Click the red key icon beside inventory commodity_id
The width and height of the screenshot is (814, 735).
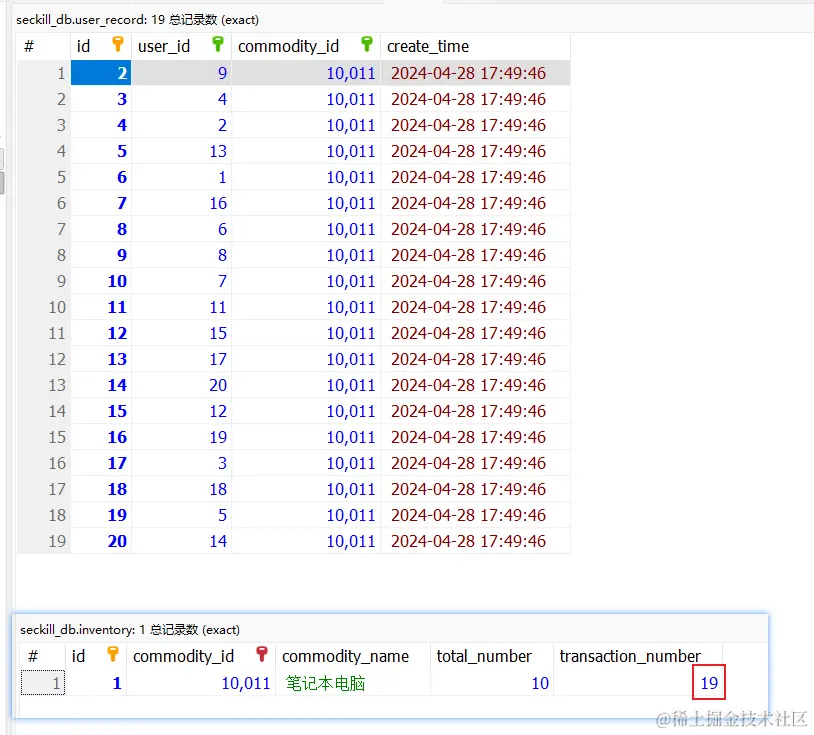pyautogui.click(x=262, y=654)
